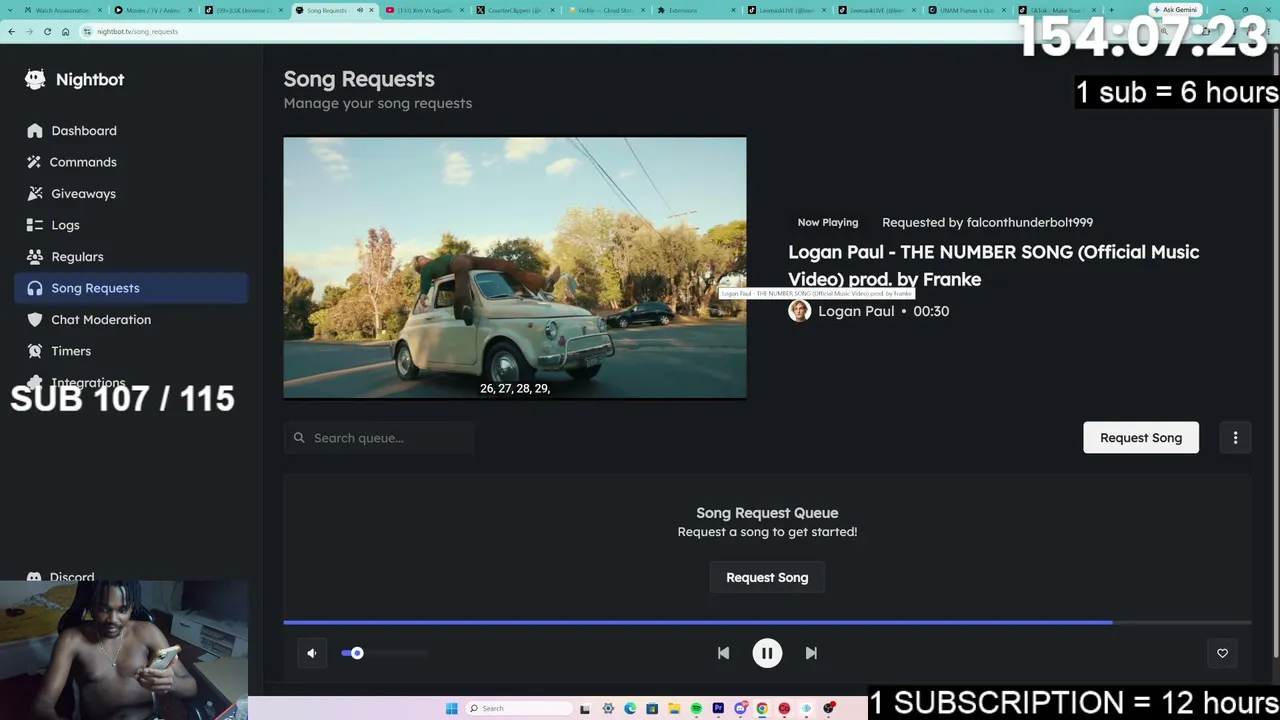1280x720 pixels.
Task: Launch Microsoft Edge from the taskbar
Action: coord(630,709)
